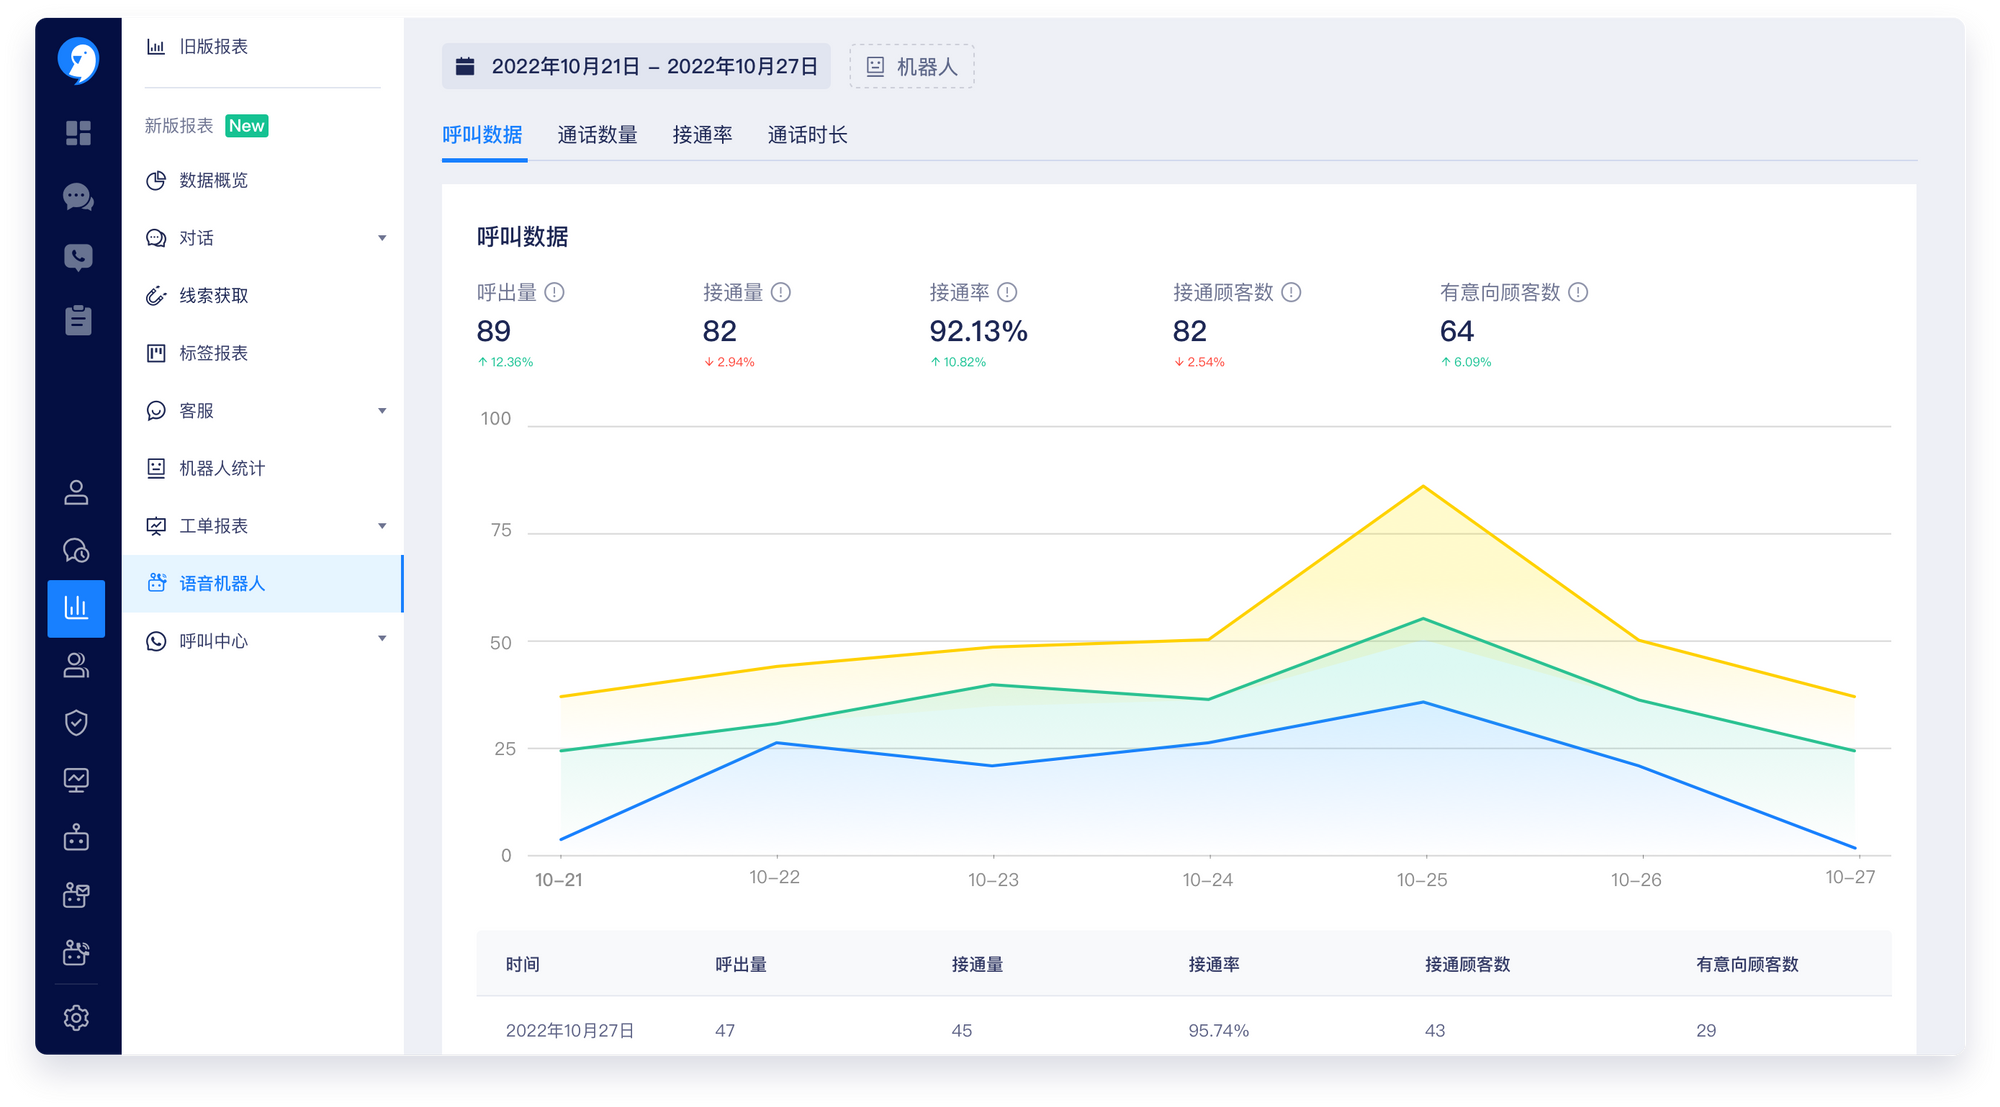Open the settings gear icon in dark sidebar
2000x1107 pixels.
76,1018
